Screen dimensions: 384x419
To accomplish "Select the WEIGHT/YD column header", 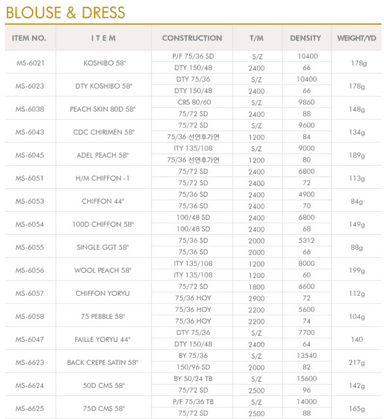I will [357, 38].
